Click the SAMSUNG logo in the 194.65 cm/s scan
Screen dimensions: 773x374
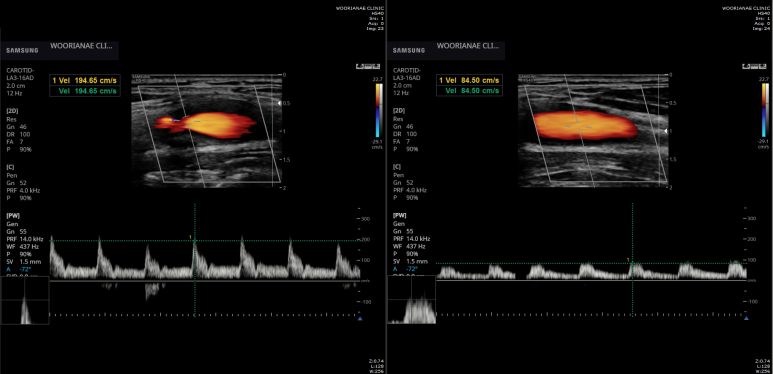(x=22, y=50)
